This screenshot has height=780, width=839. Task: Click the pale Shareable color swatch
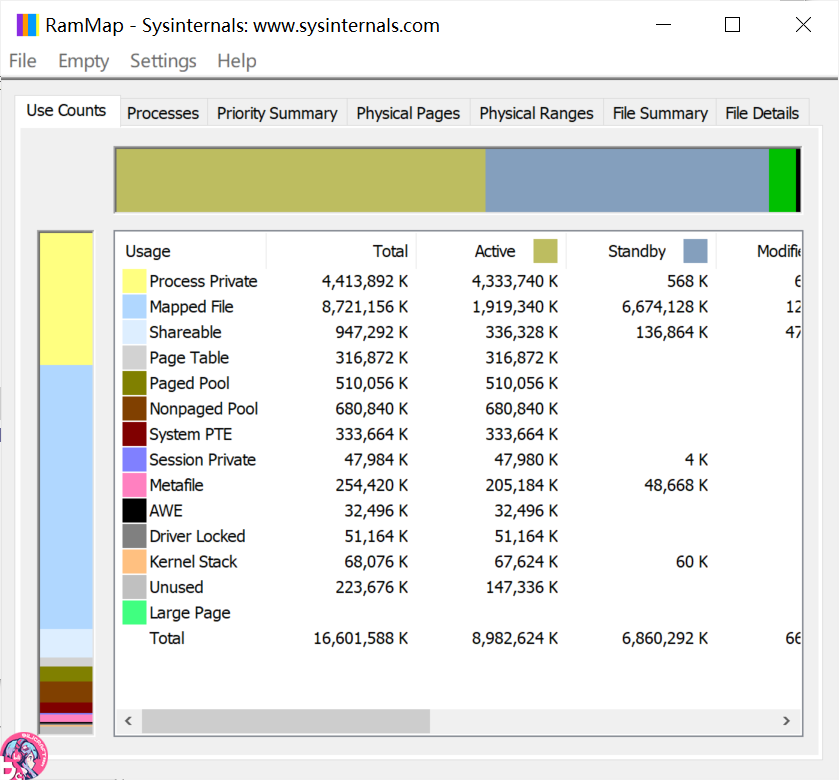point(134,332)
